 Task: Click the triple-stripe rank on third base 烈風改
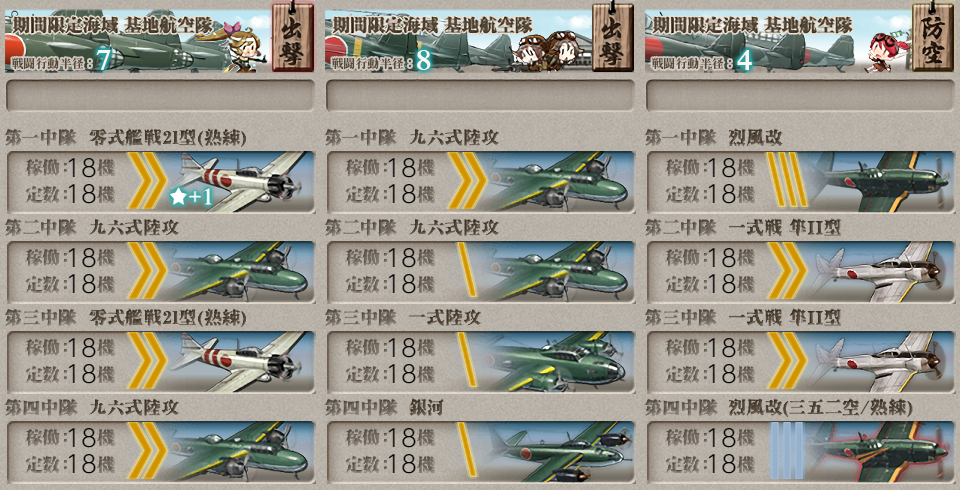coord(787,179)
